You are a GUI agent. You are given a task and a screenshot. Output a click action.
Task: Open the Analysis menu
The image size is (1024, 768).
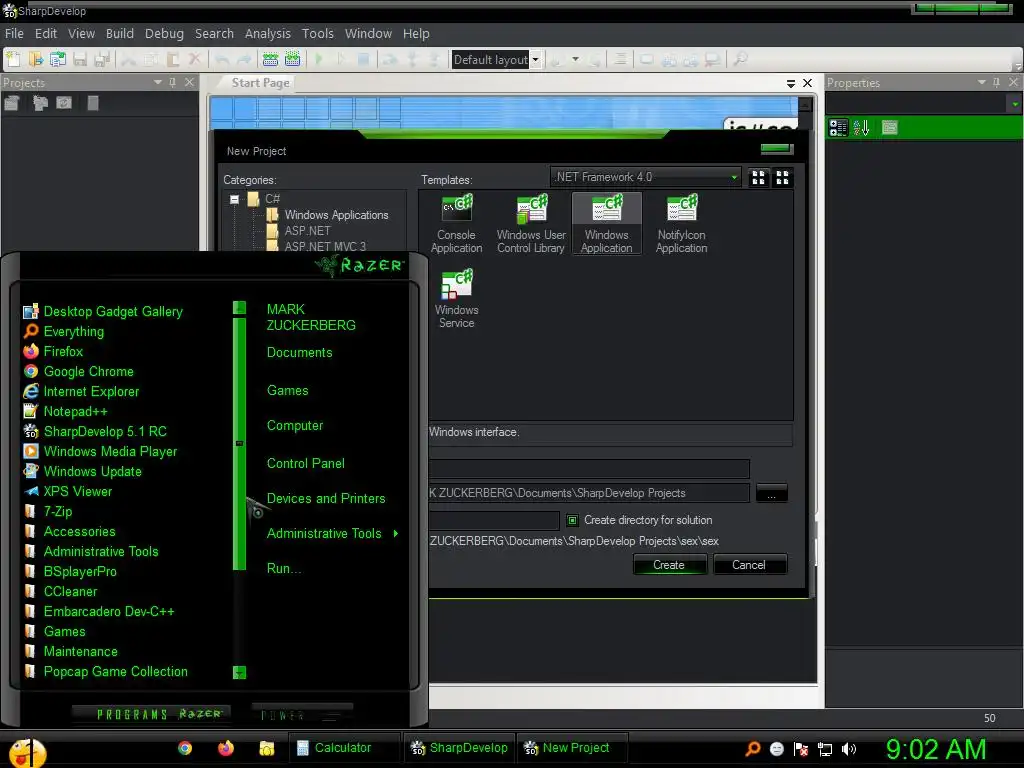[267, 33]
